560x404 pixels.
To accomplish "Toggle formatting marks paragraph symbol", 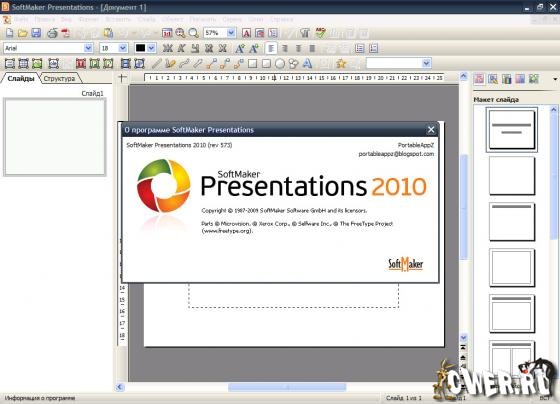I will [x=304, y=33].
